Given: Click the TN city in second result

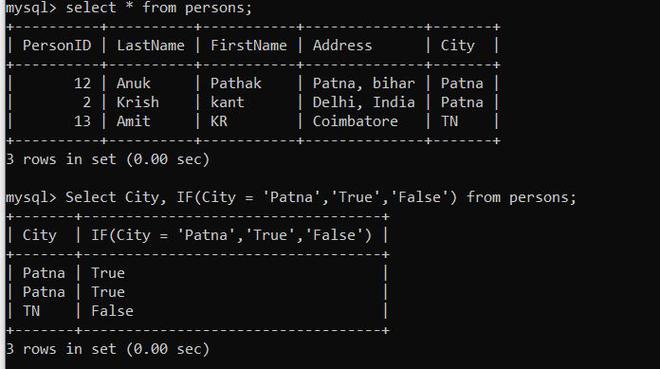Looking at the screenshot, I should tap(31, 311).
